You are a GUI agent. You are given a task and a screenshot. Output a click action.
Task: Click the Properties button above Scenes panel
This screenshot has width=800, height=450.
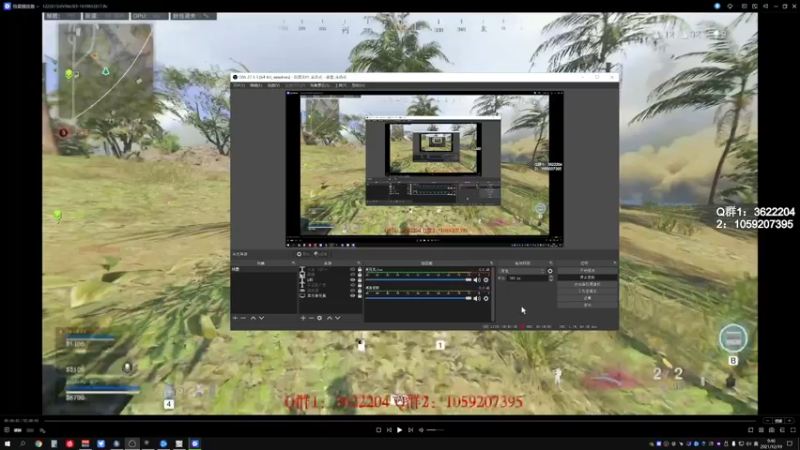pos(303,254)
